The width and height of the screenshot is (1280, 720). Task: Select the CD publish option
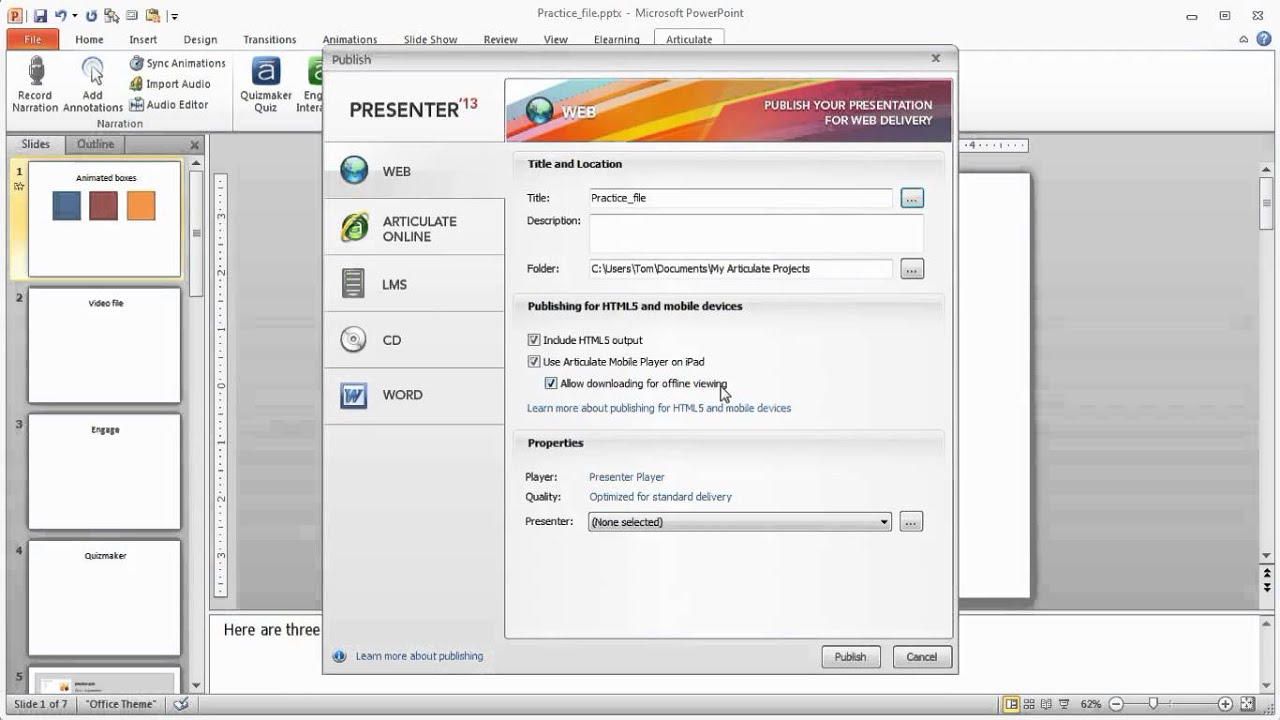pos(414,340)
